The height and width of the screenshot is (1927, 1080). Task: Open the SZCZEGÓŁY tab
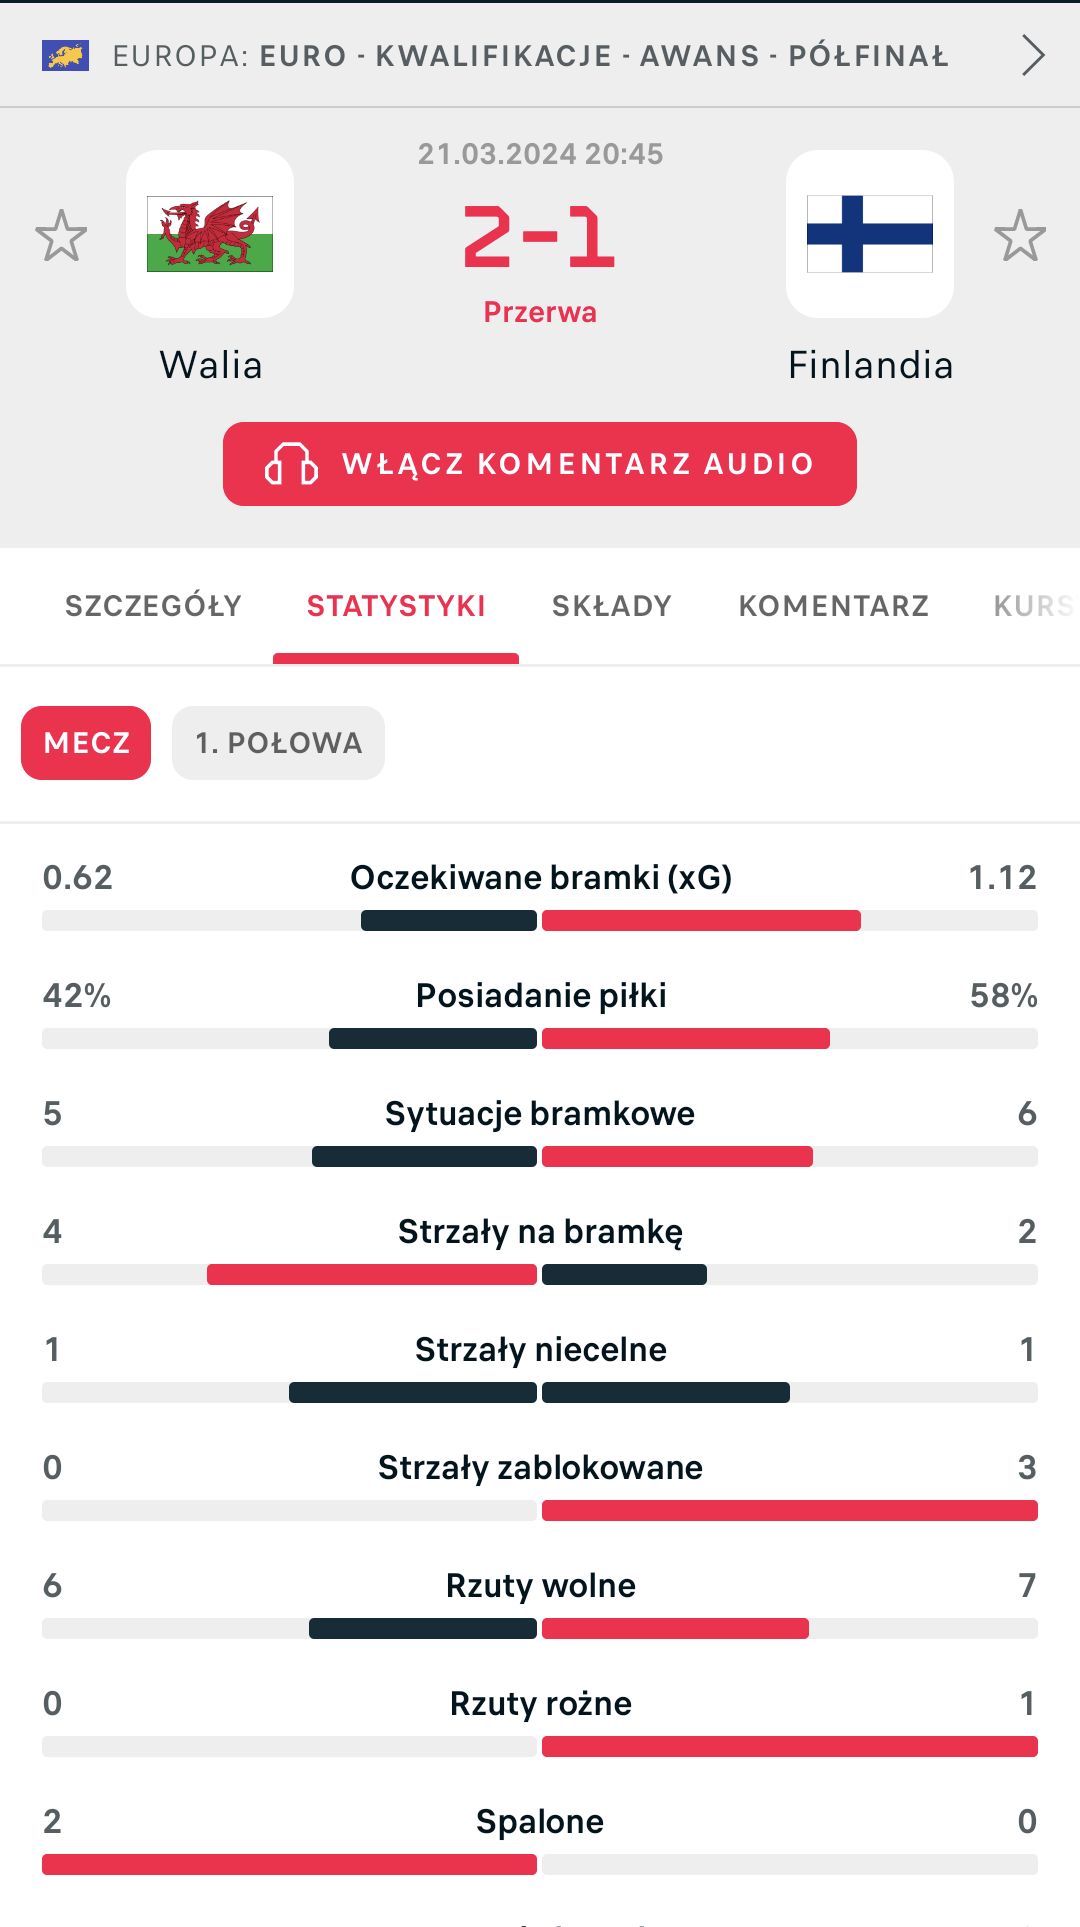point(153,606)
